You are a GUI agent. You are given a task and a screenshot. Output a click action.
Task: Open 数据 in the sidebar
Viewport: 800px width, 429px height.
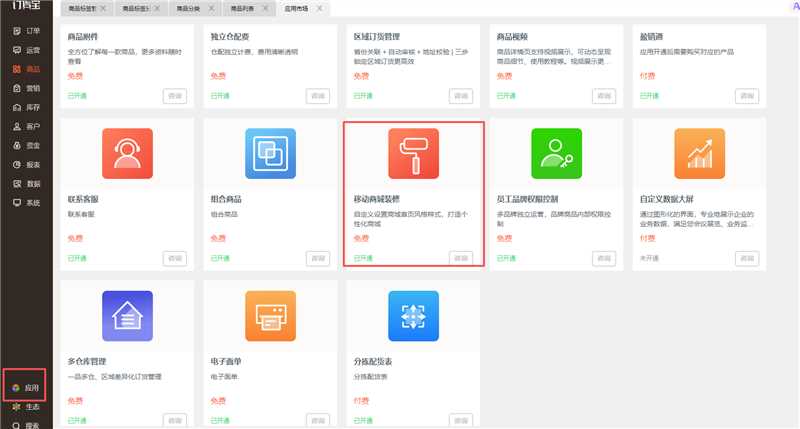(x=26, y=184)
